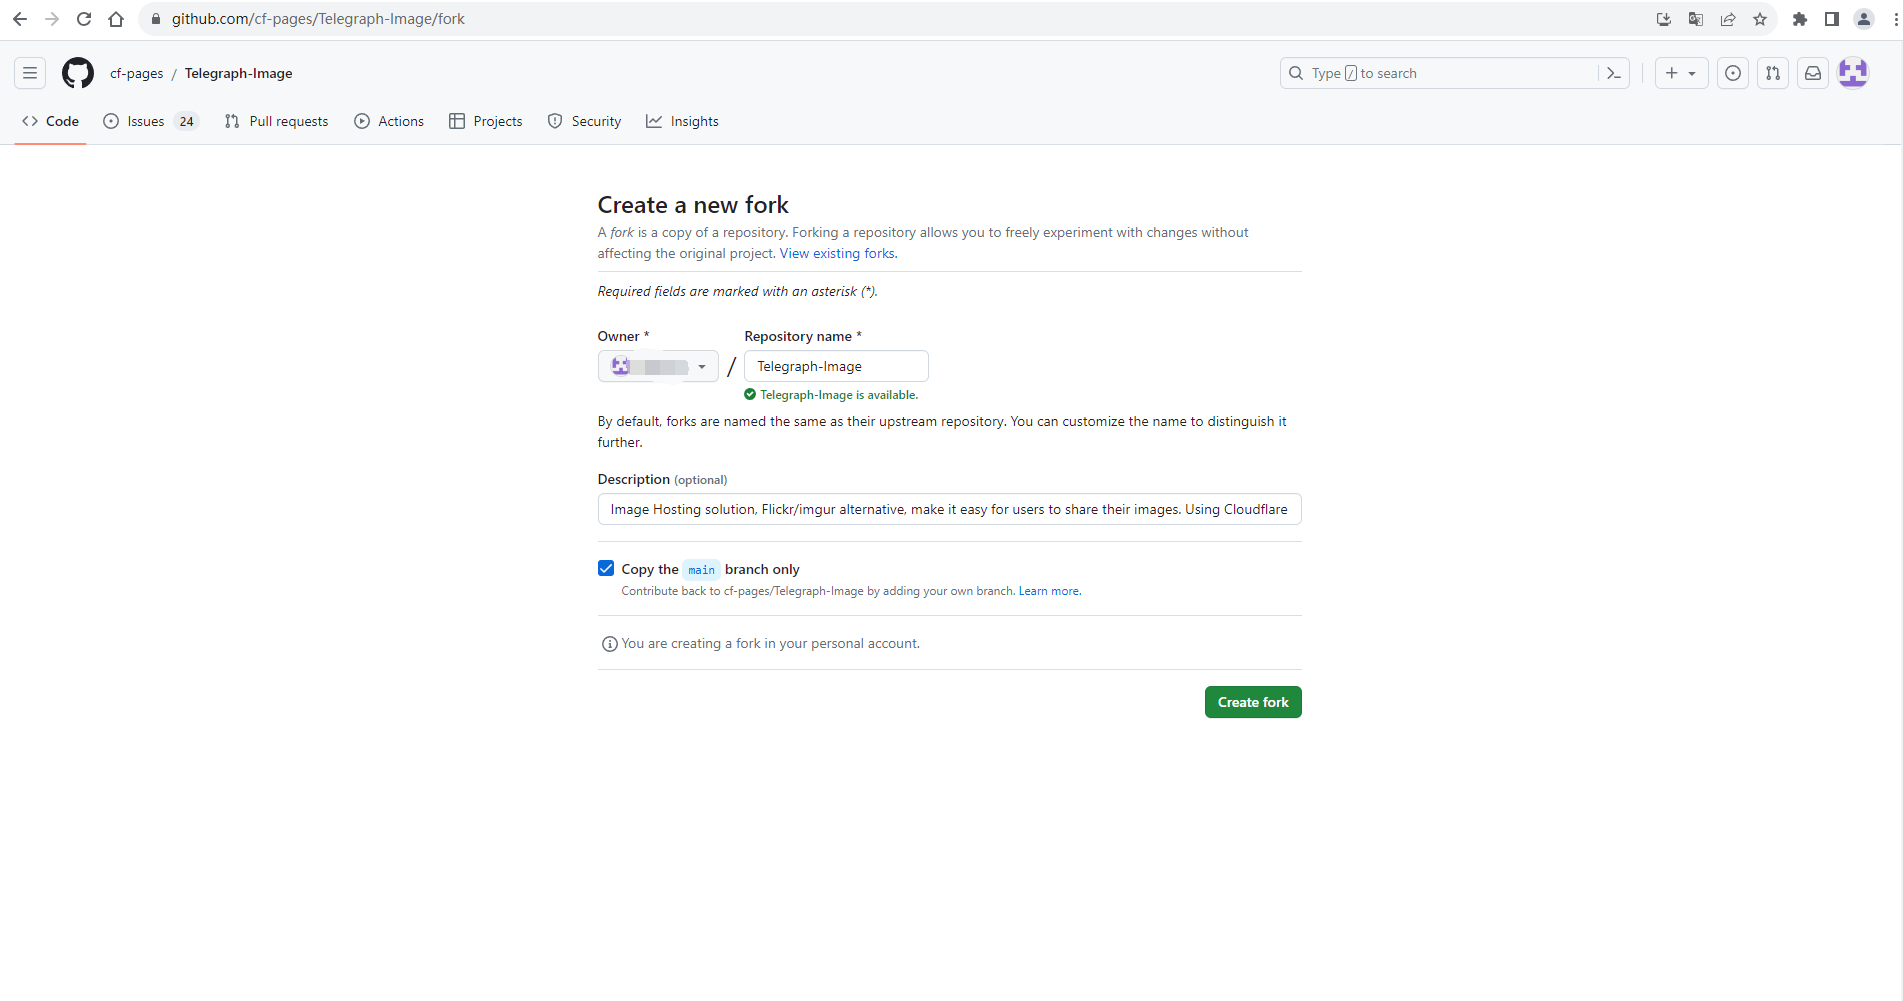
Task: Open the notifications inbox icon
Action: (1813, 73)
